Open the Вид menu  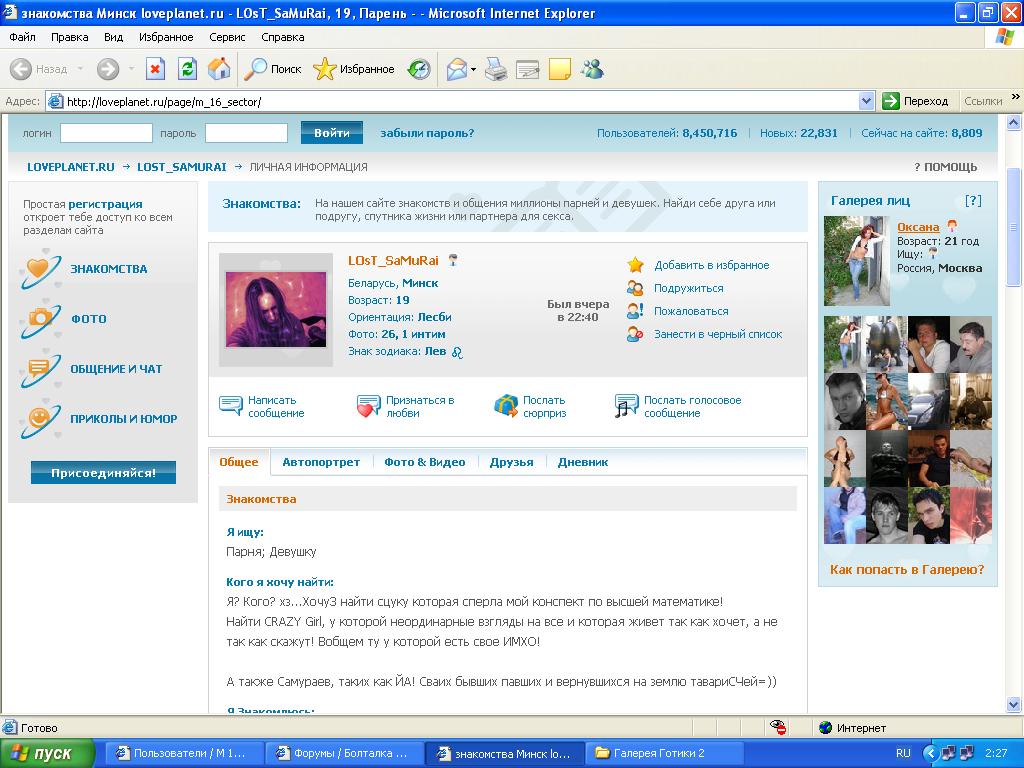114,37
